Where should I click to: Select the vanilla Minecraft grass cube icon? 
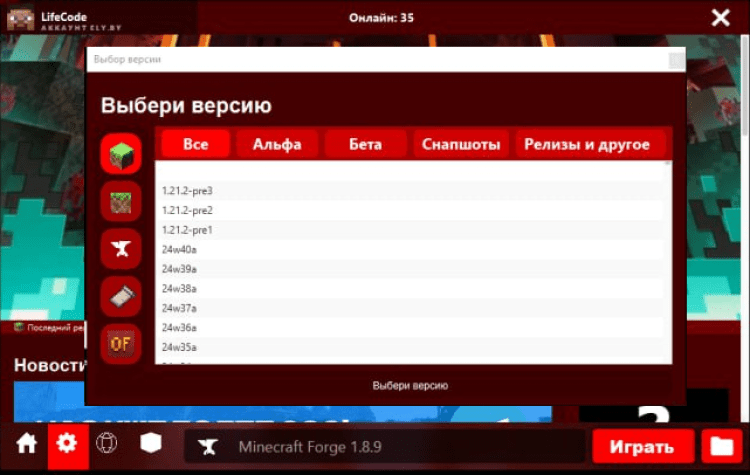(120, 154)
